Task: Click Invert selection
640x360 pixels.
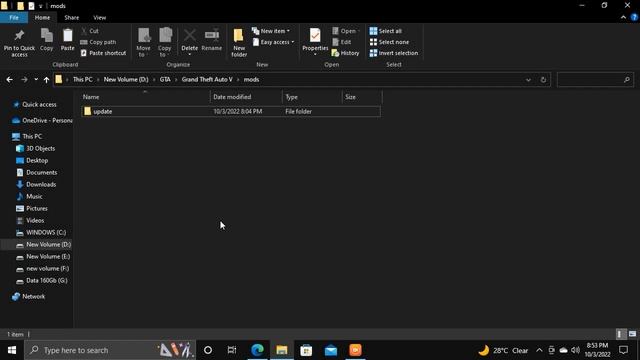Action: (394, 53)
